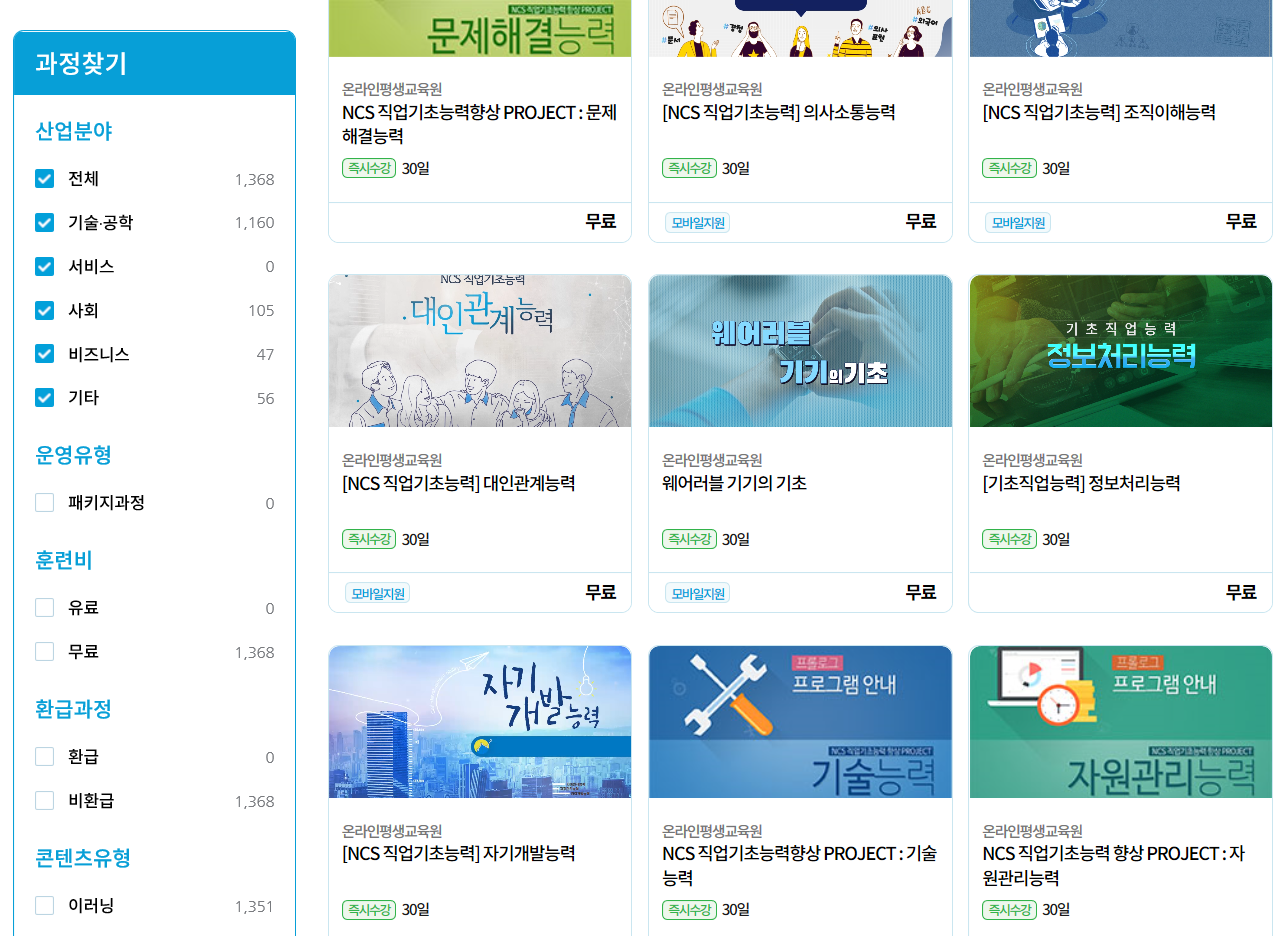Screen dimensions: 1284x936
Task: Click 온라인평생교육원 provider on 웨어러블 기기 card
Action: [712, 460]
